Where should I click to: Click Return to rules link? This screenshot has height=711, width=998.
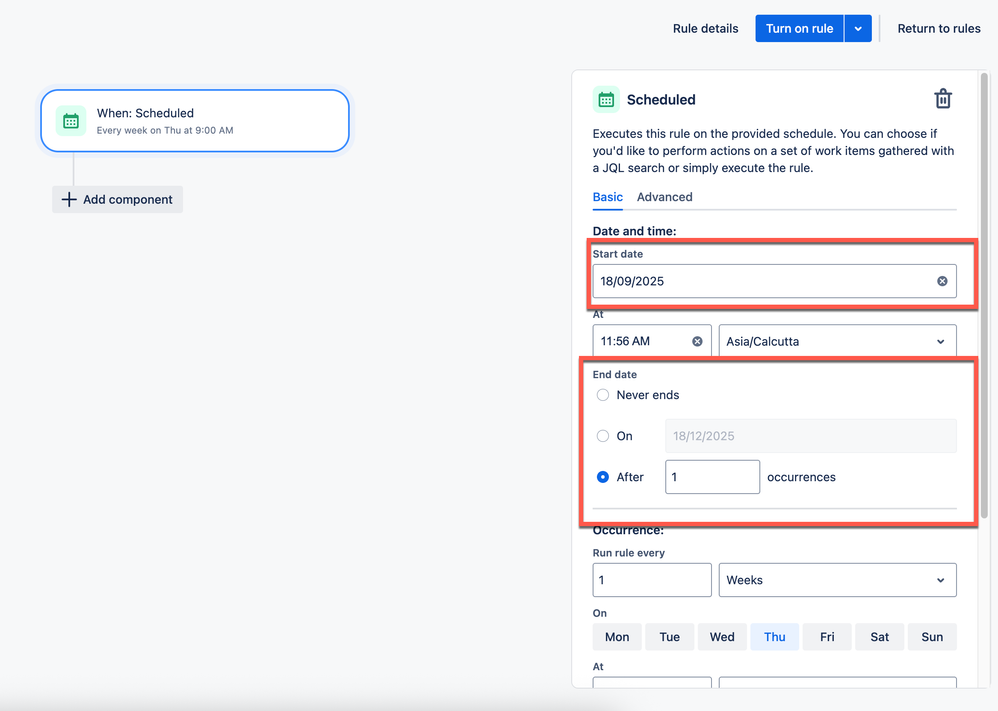pyautogui.click(x=939, y=29)
